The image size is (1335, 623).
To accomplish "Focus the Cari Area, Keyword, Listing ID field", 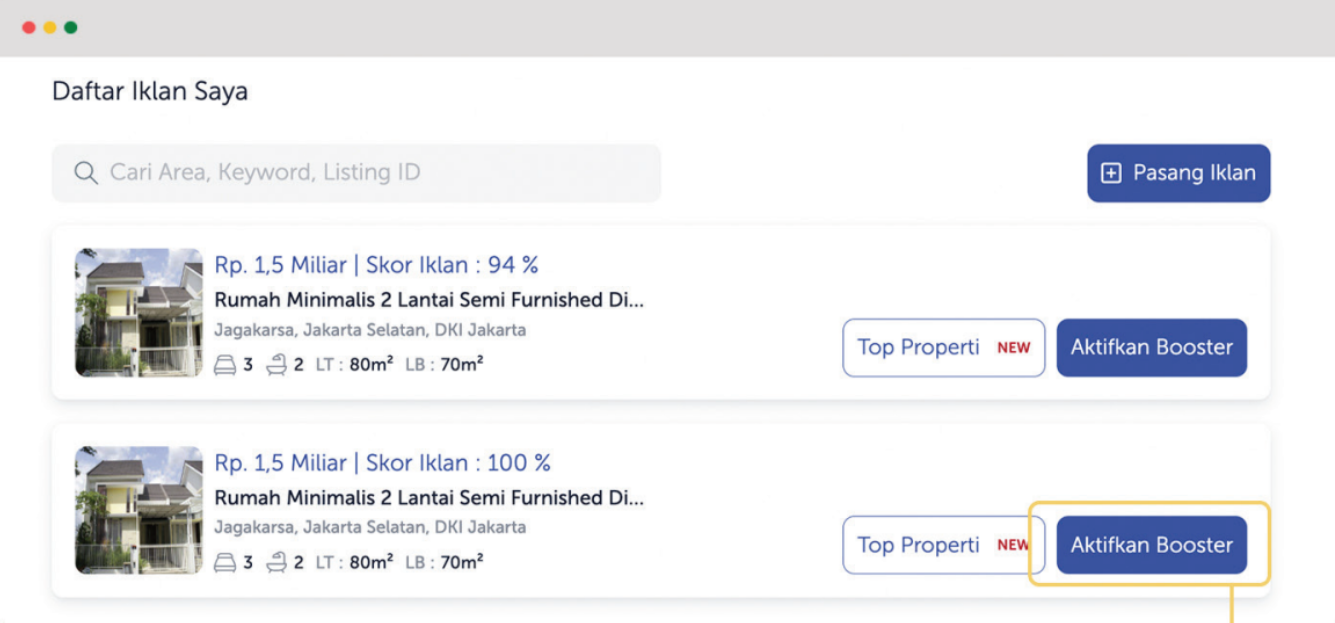I will pyautogui.click(x=356, y=173).
